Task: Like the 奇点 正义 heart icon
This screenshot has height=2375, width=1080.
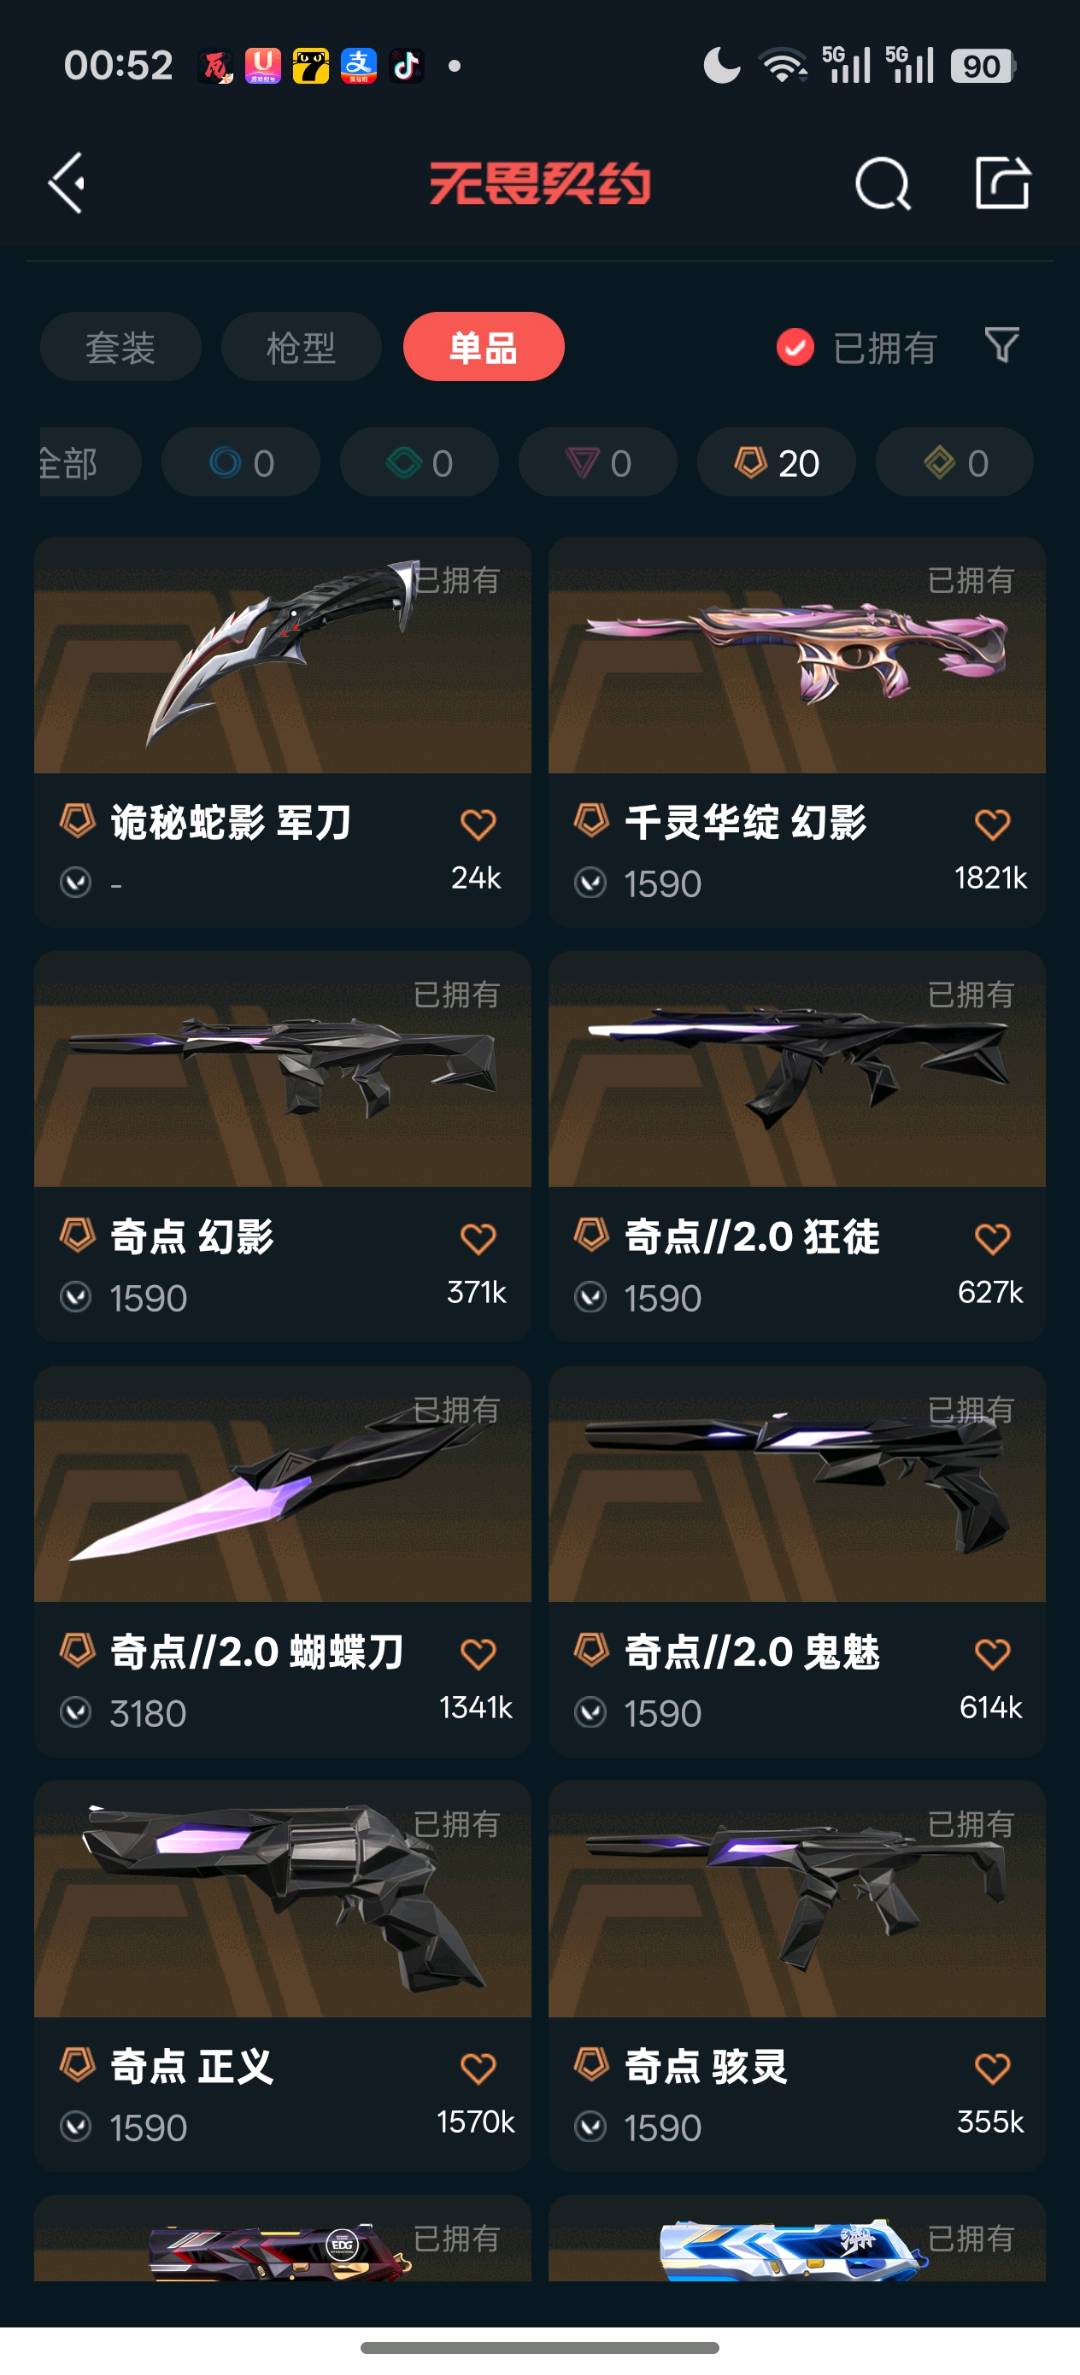Action: pos(478,2068)
